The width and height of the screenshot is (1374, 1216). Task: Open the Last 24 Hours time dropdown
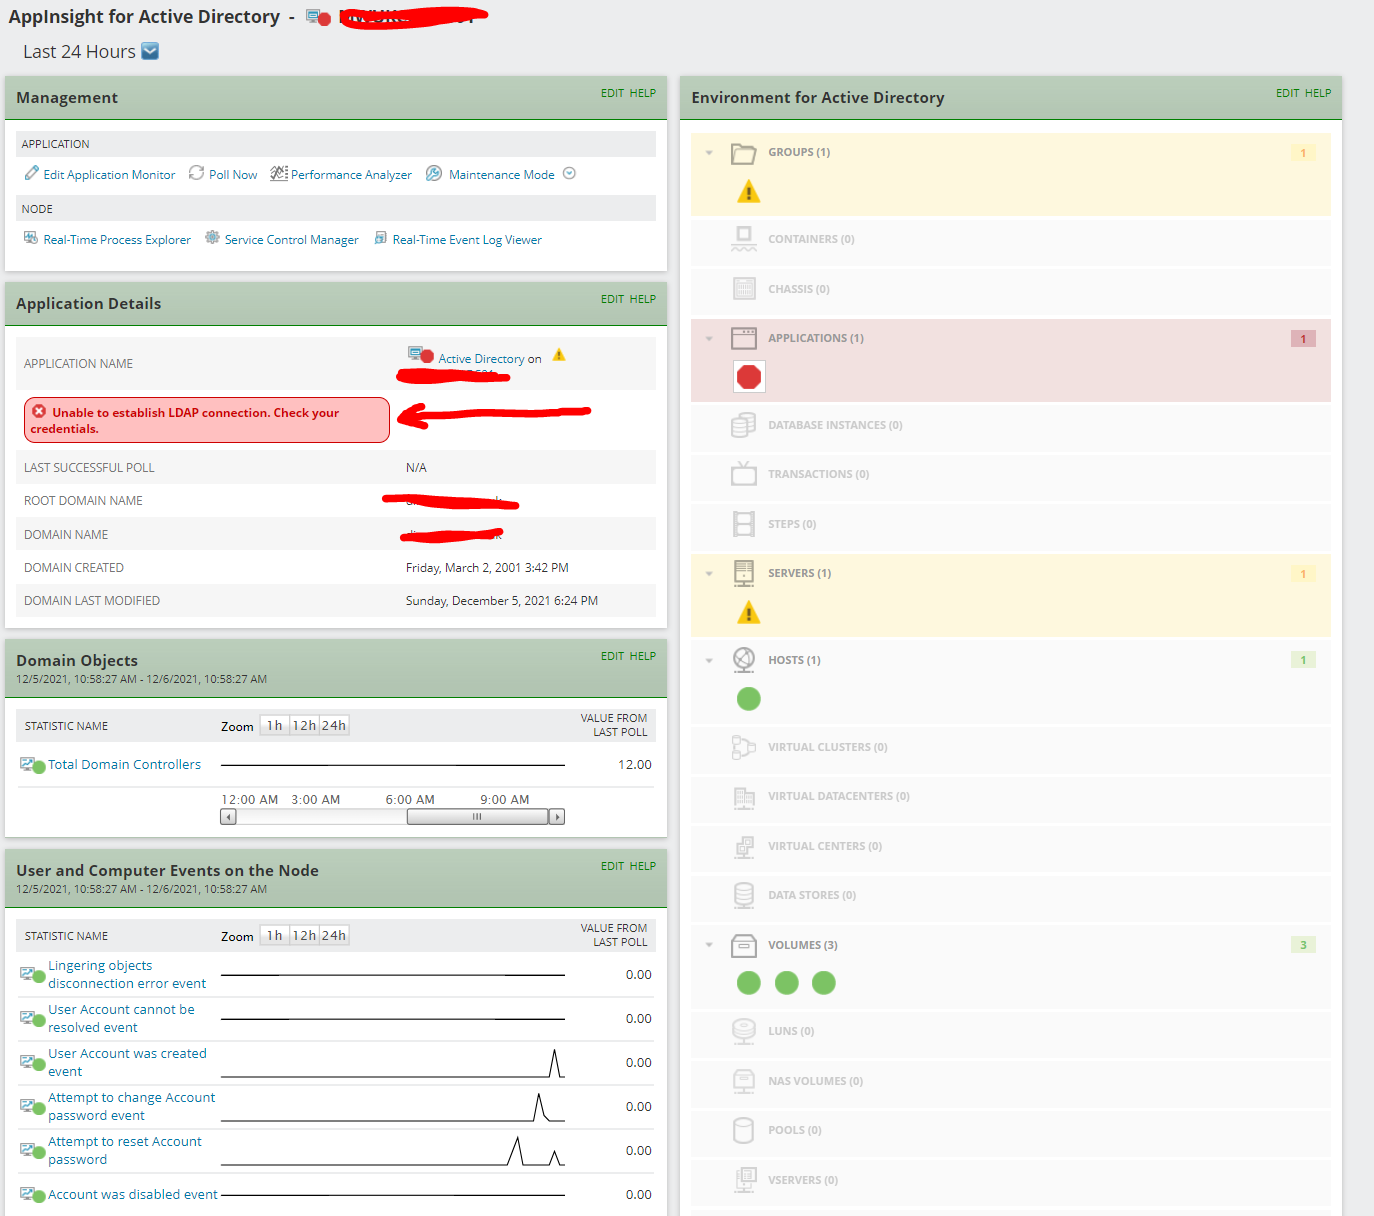tap(150, 51)
